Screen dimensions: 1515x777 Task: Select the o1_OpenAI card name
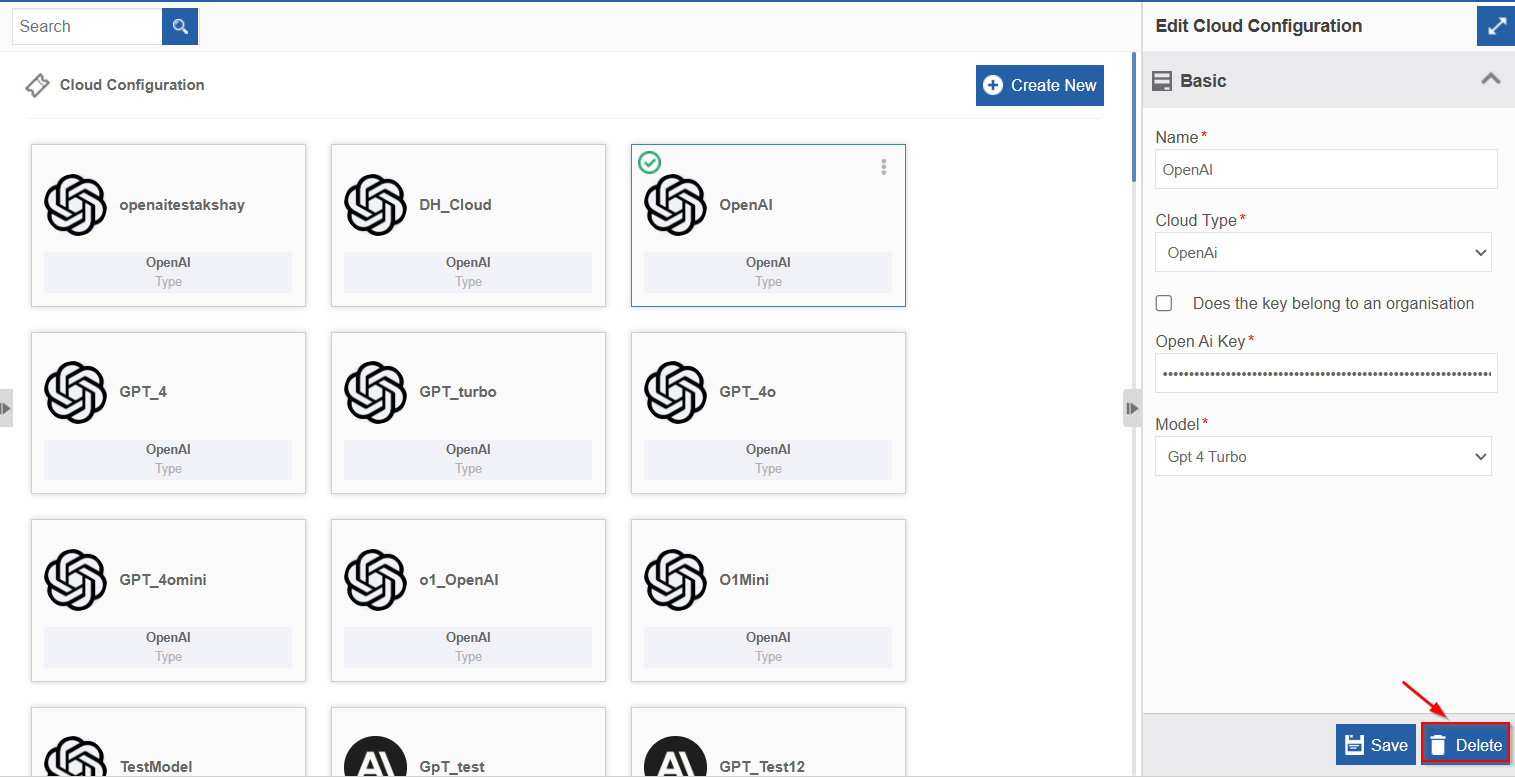click(x=459, y=580)
